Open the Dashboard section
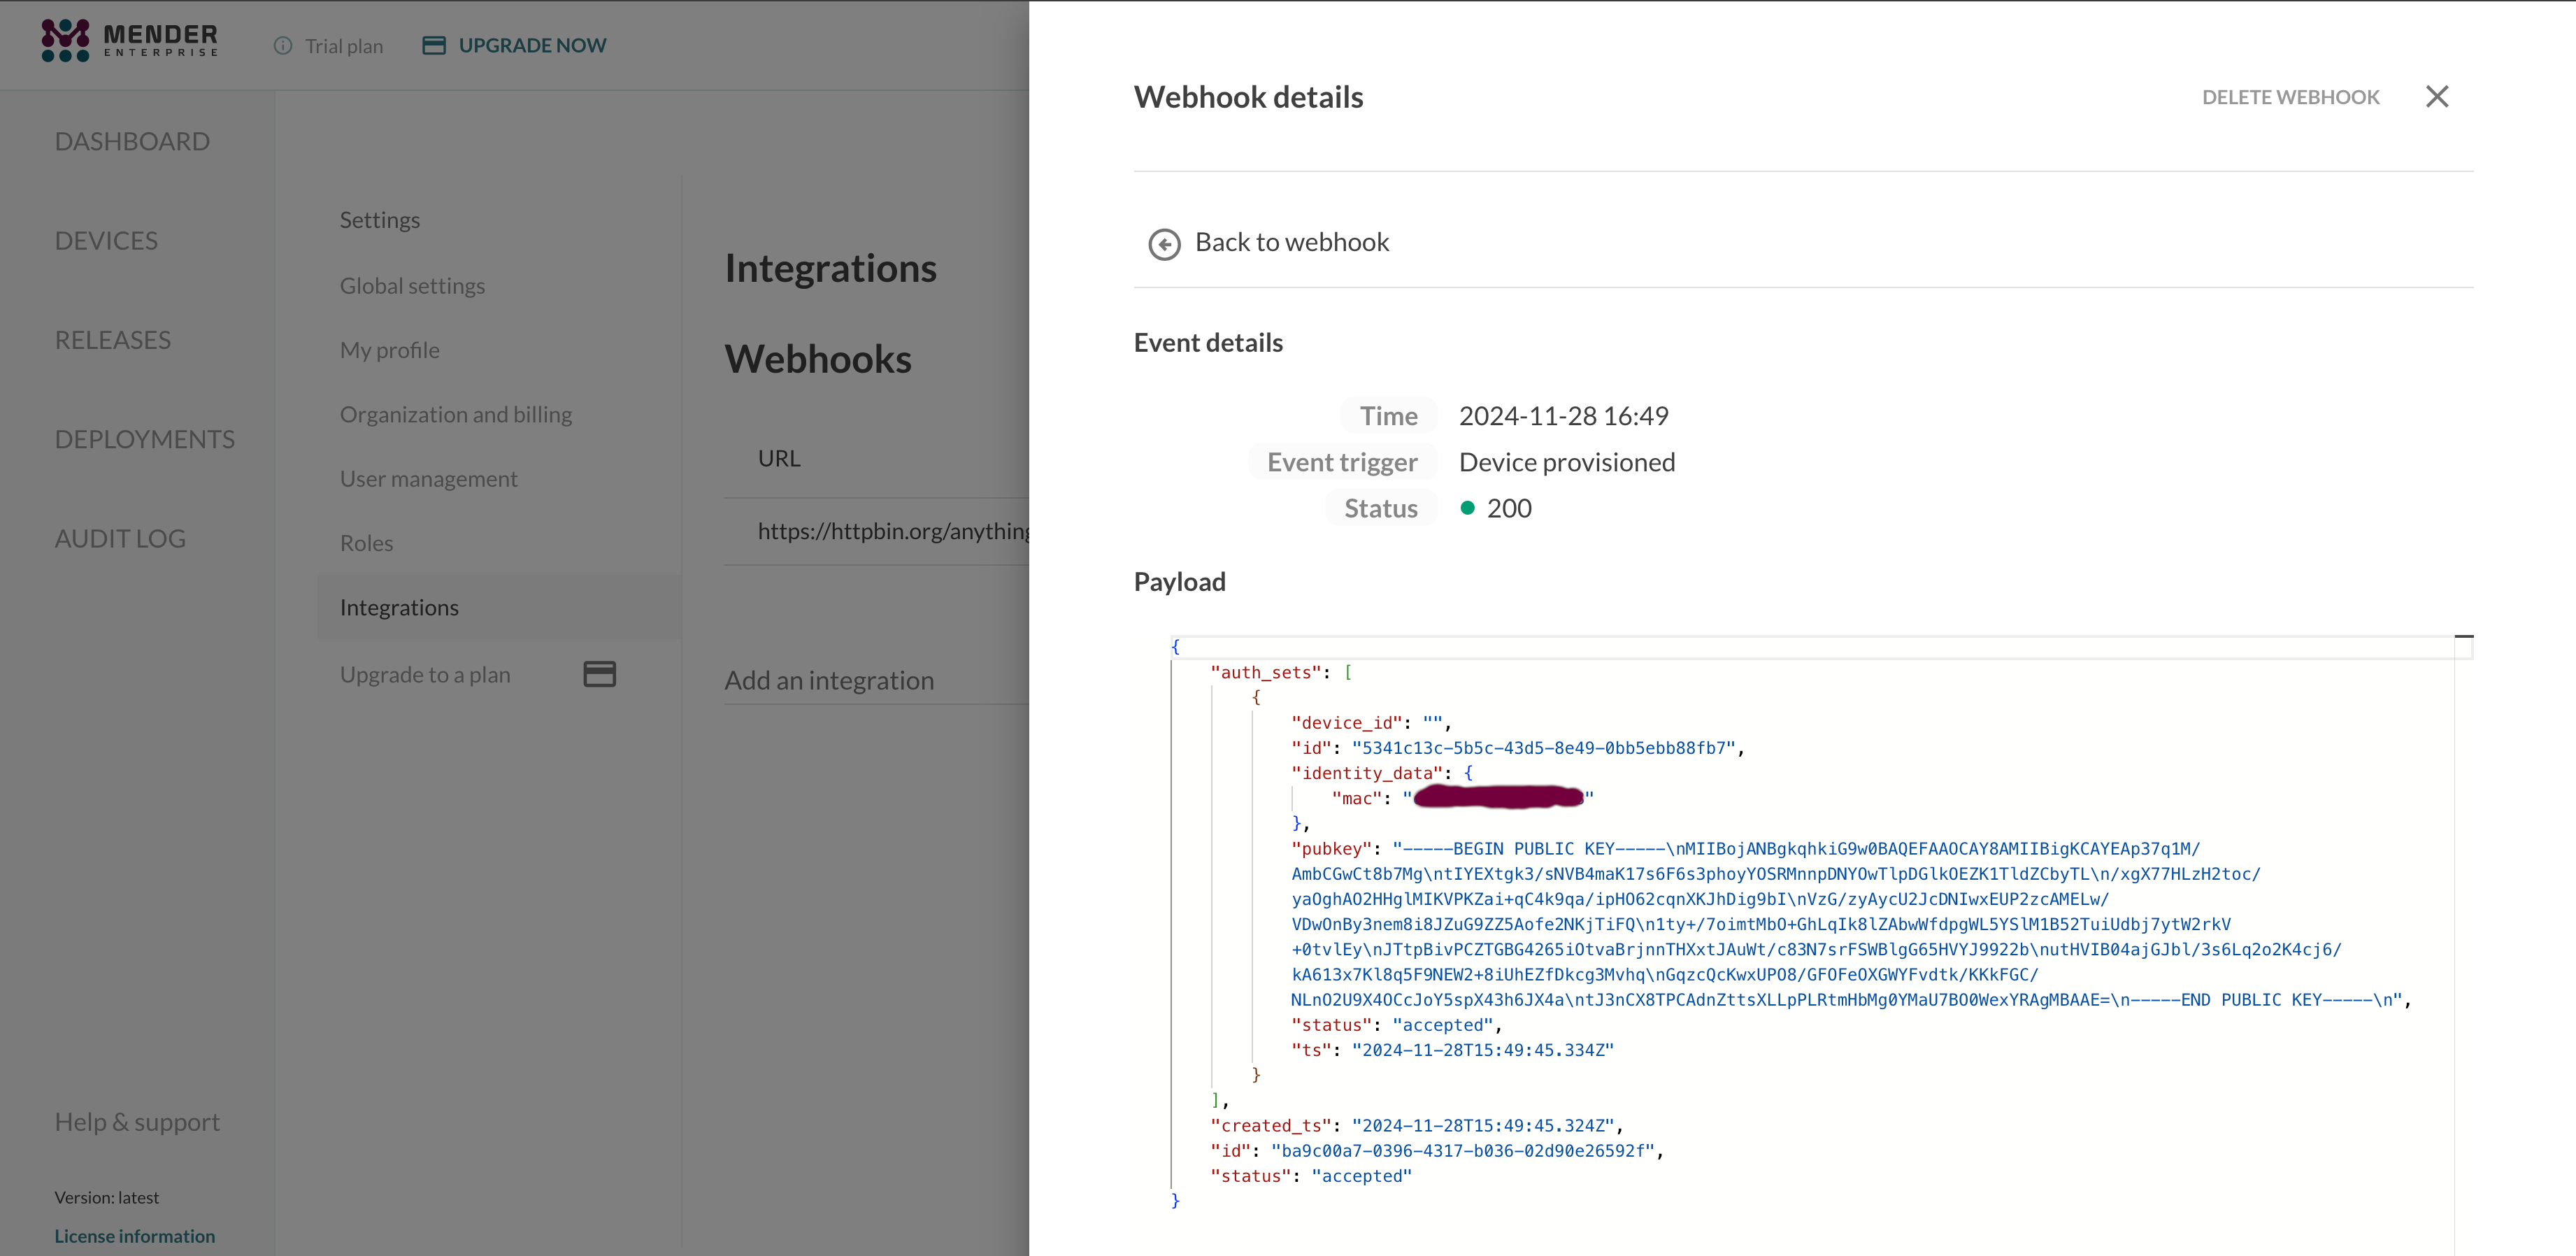Image resolution: width=2576 pixels, height=1256 pixels. coord(132,142)
